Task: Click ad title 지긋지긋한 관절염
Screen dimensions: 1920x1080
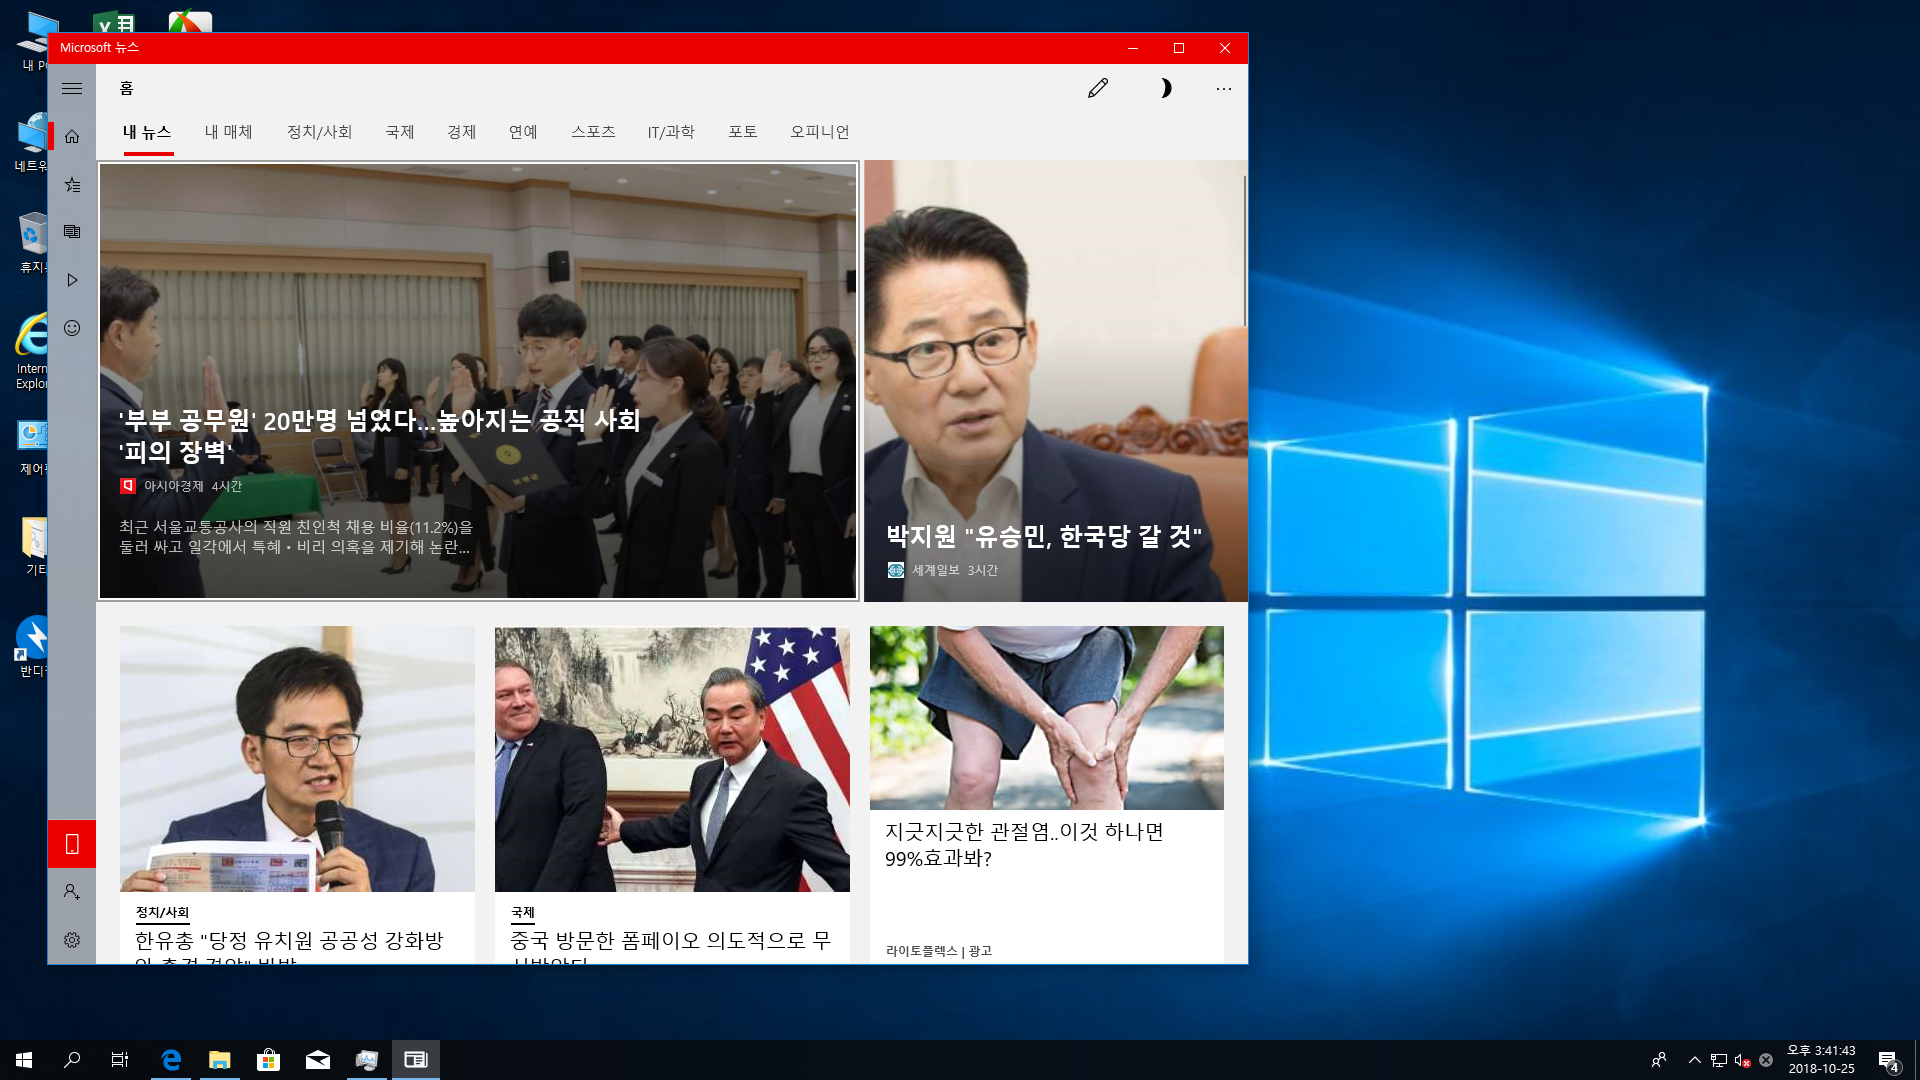Action: click(x=1024, y=845)
